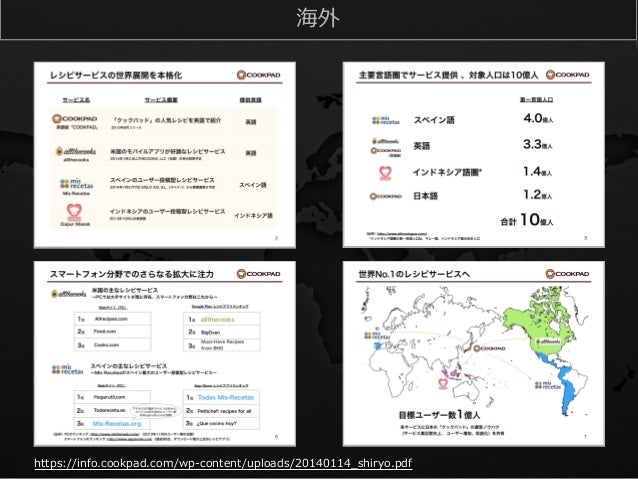Screen dimensions: 638x479
Task: Click heart logo beside インドネシア語圏
Action: point(386,173)
